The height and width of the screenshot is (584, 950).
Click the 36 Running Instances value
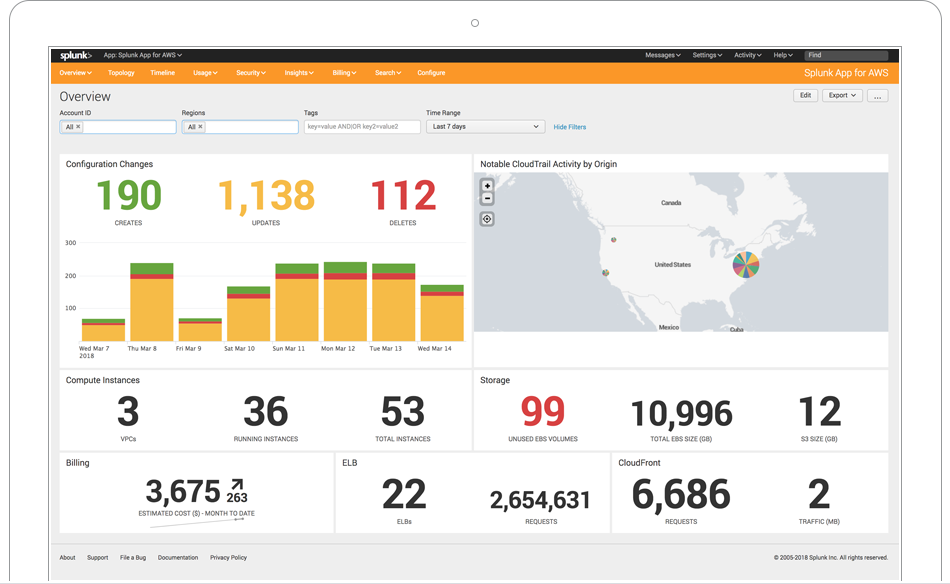(x=266, y=411)
